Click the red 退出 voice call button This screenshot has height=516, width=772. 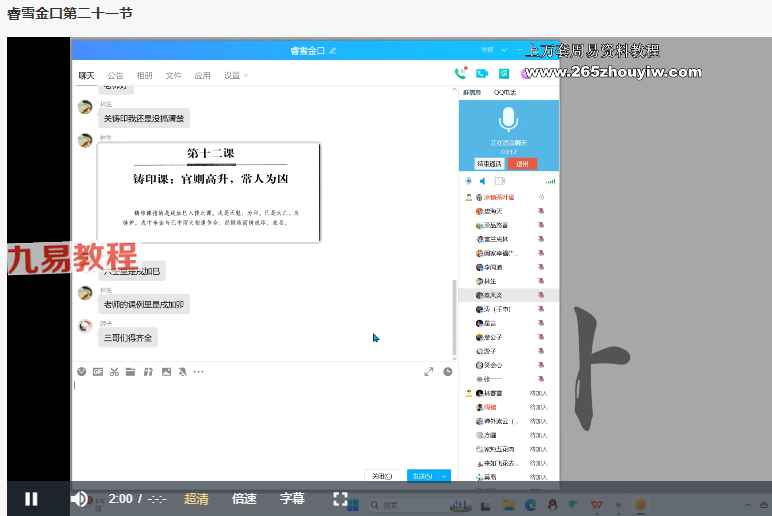[x=522, y=164]
